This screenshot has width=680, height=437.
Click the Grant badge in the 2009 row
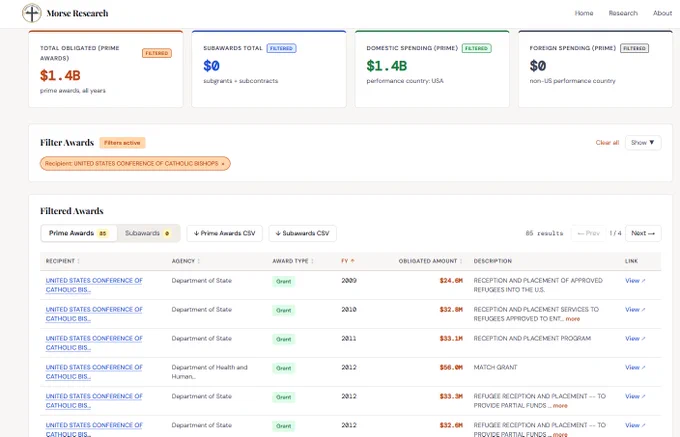pos(284,281)
